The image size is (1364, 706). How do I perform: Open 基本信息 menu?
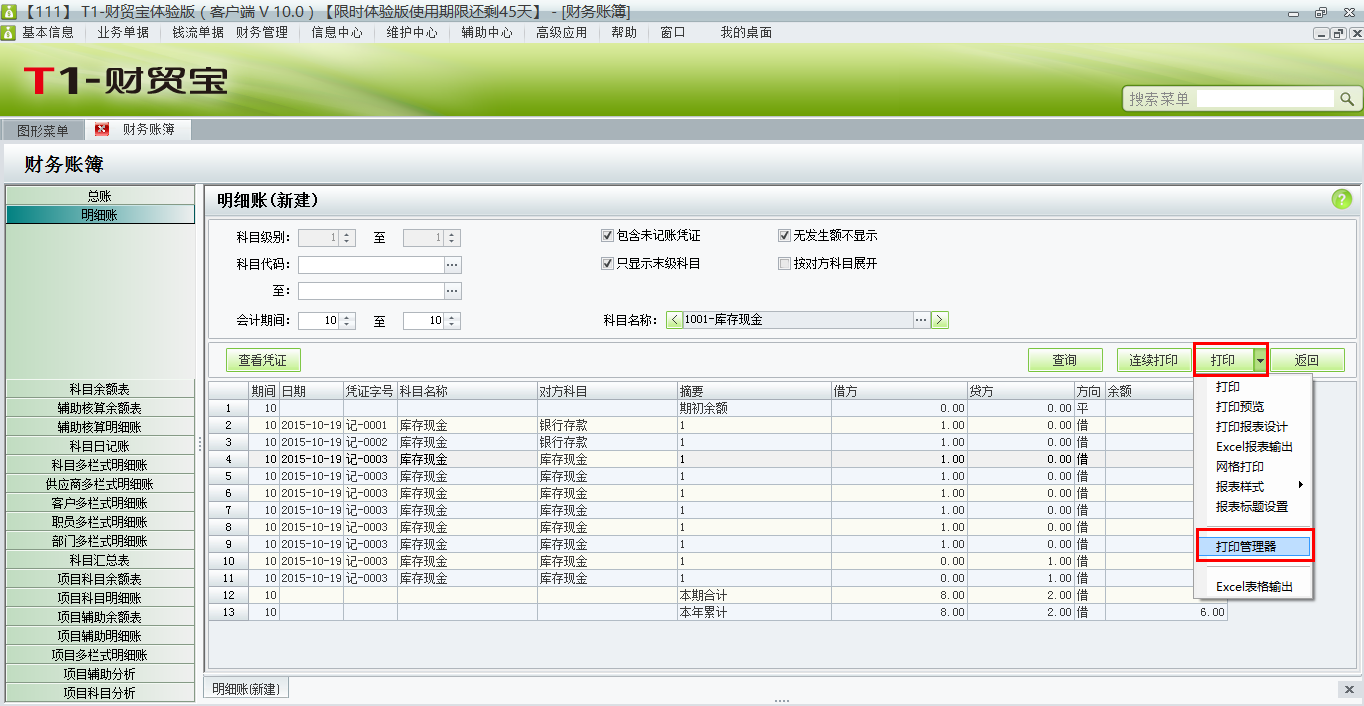(x=48, y=32)
